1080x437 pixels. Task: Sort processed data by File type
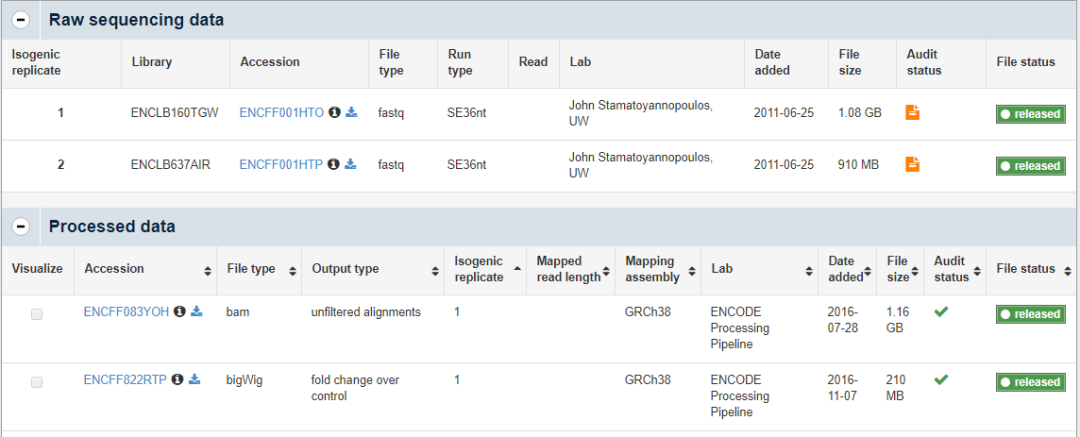pyautogui.click(x=258, y=270)
